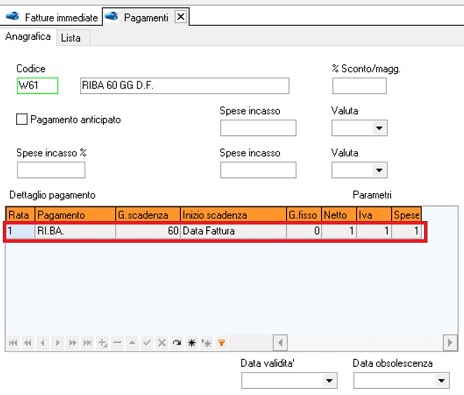The height and width of the screenshot is (395, 464).
Task: Click the upper Spese incasso field
Action: [258, 128]
